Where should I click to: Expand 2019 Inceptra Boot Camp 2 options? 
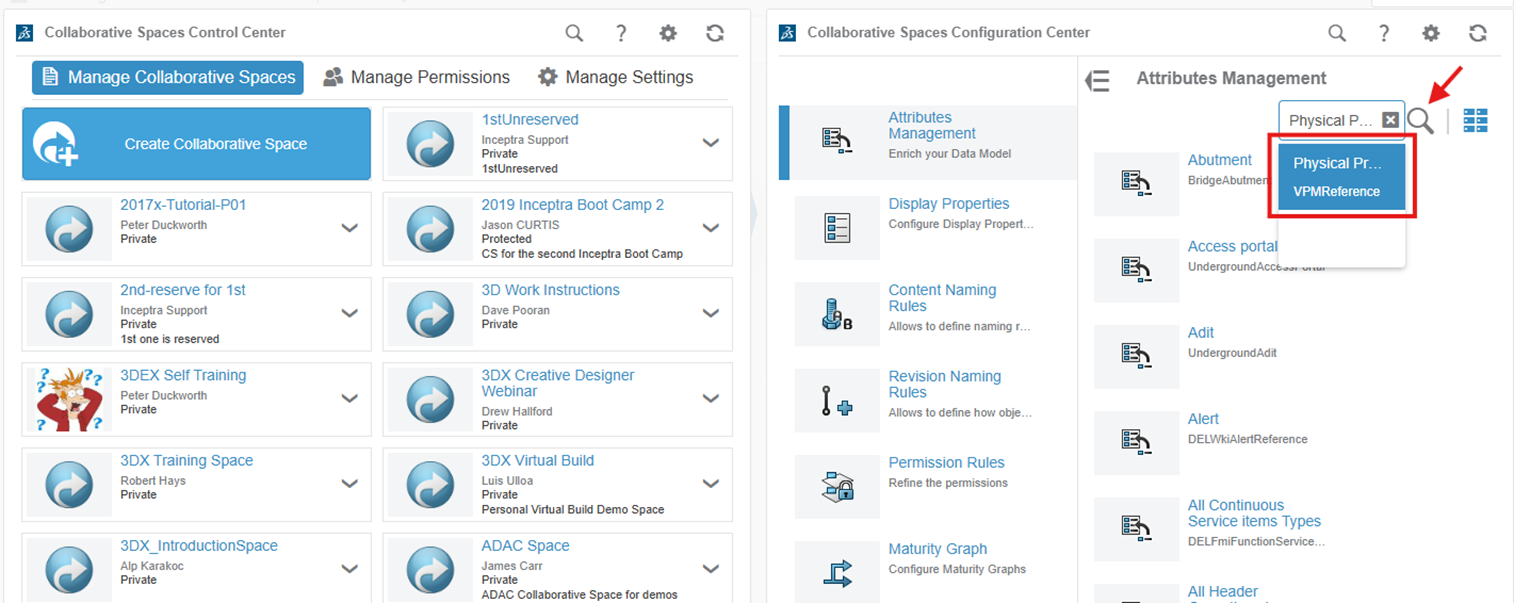pos(711,228)
